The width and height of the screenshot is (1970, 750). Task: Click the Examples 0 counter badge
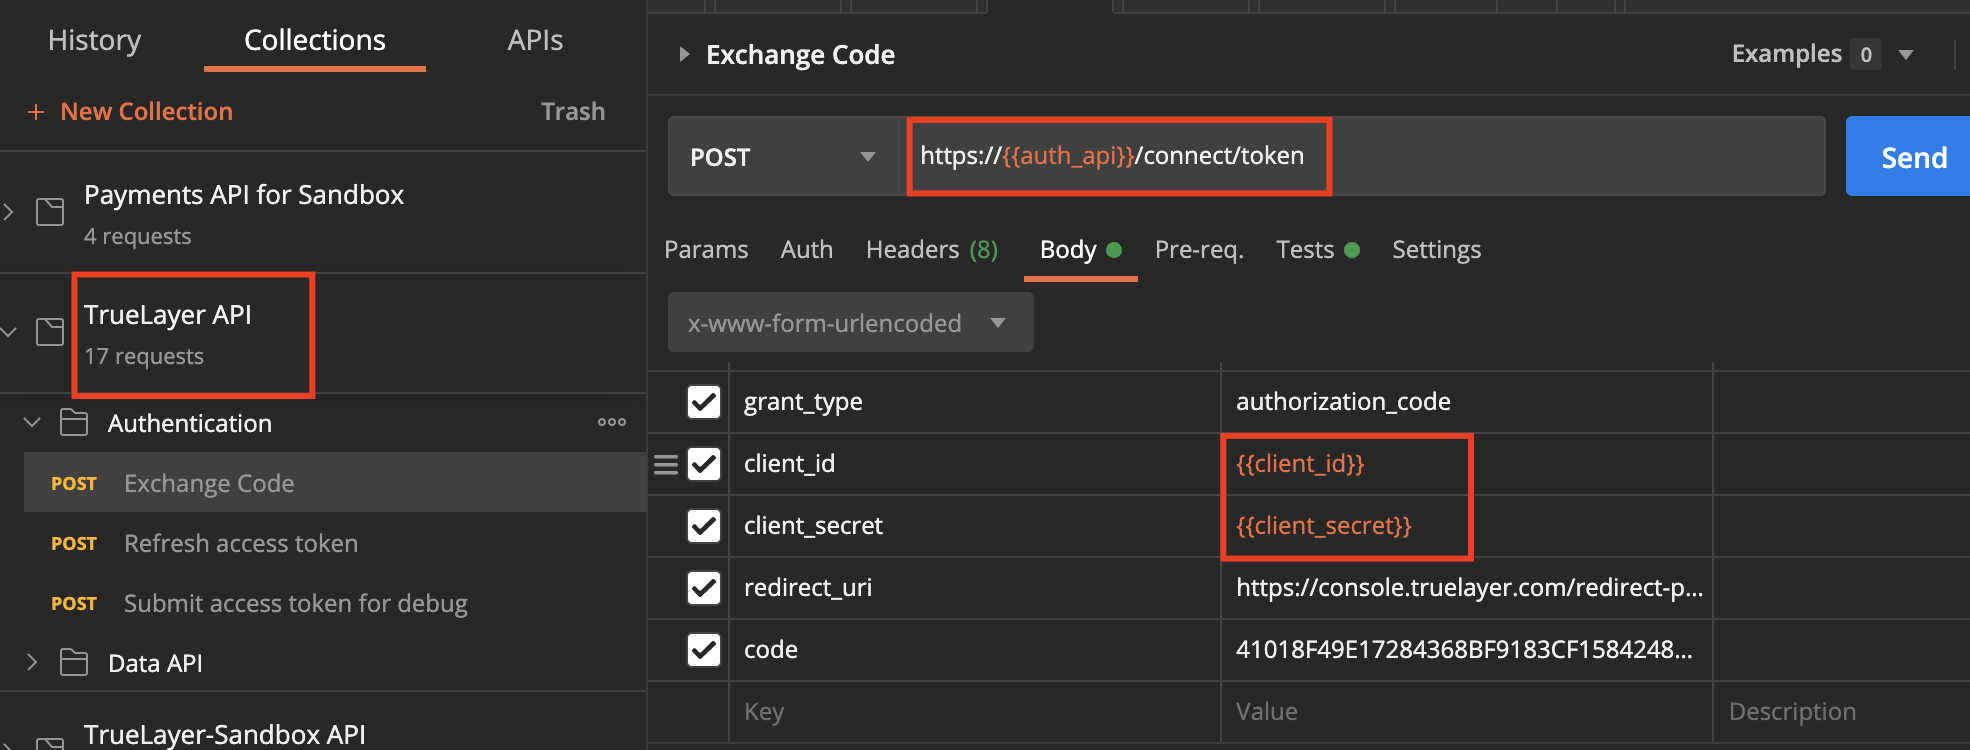pos(1866,55)
